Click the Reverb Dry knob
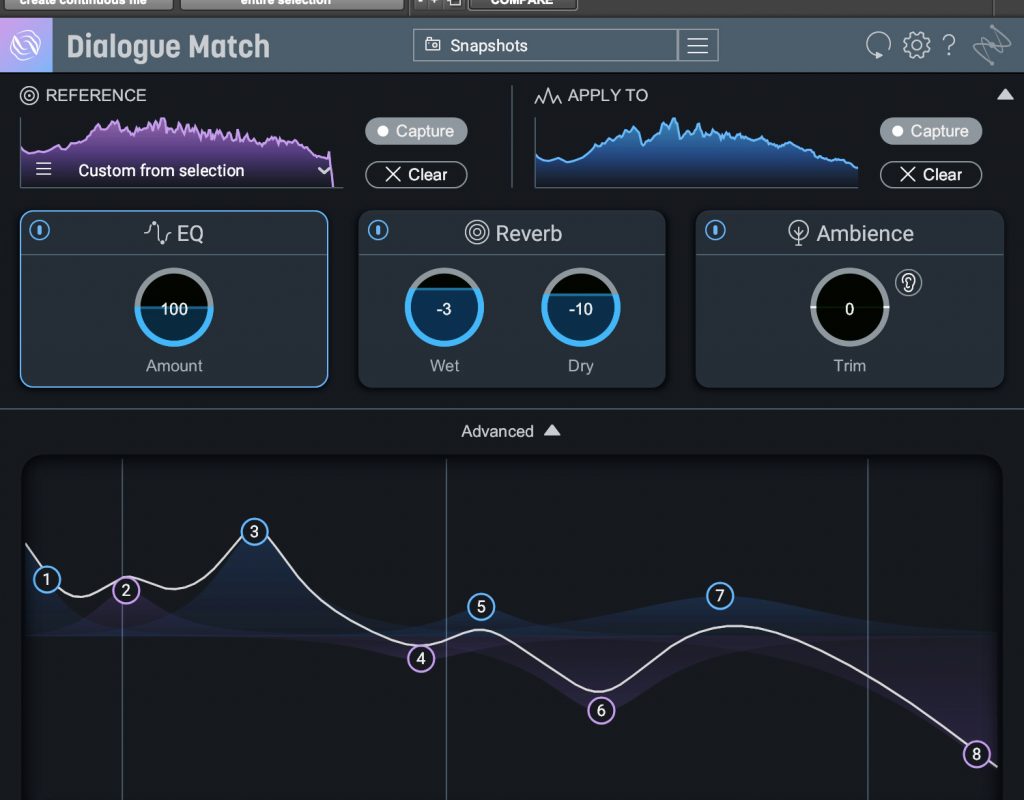 pos(581,308)
